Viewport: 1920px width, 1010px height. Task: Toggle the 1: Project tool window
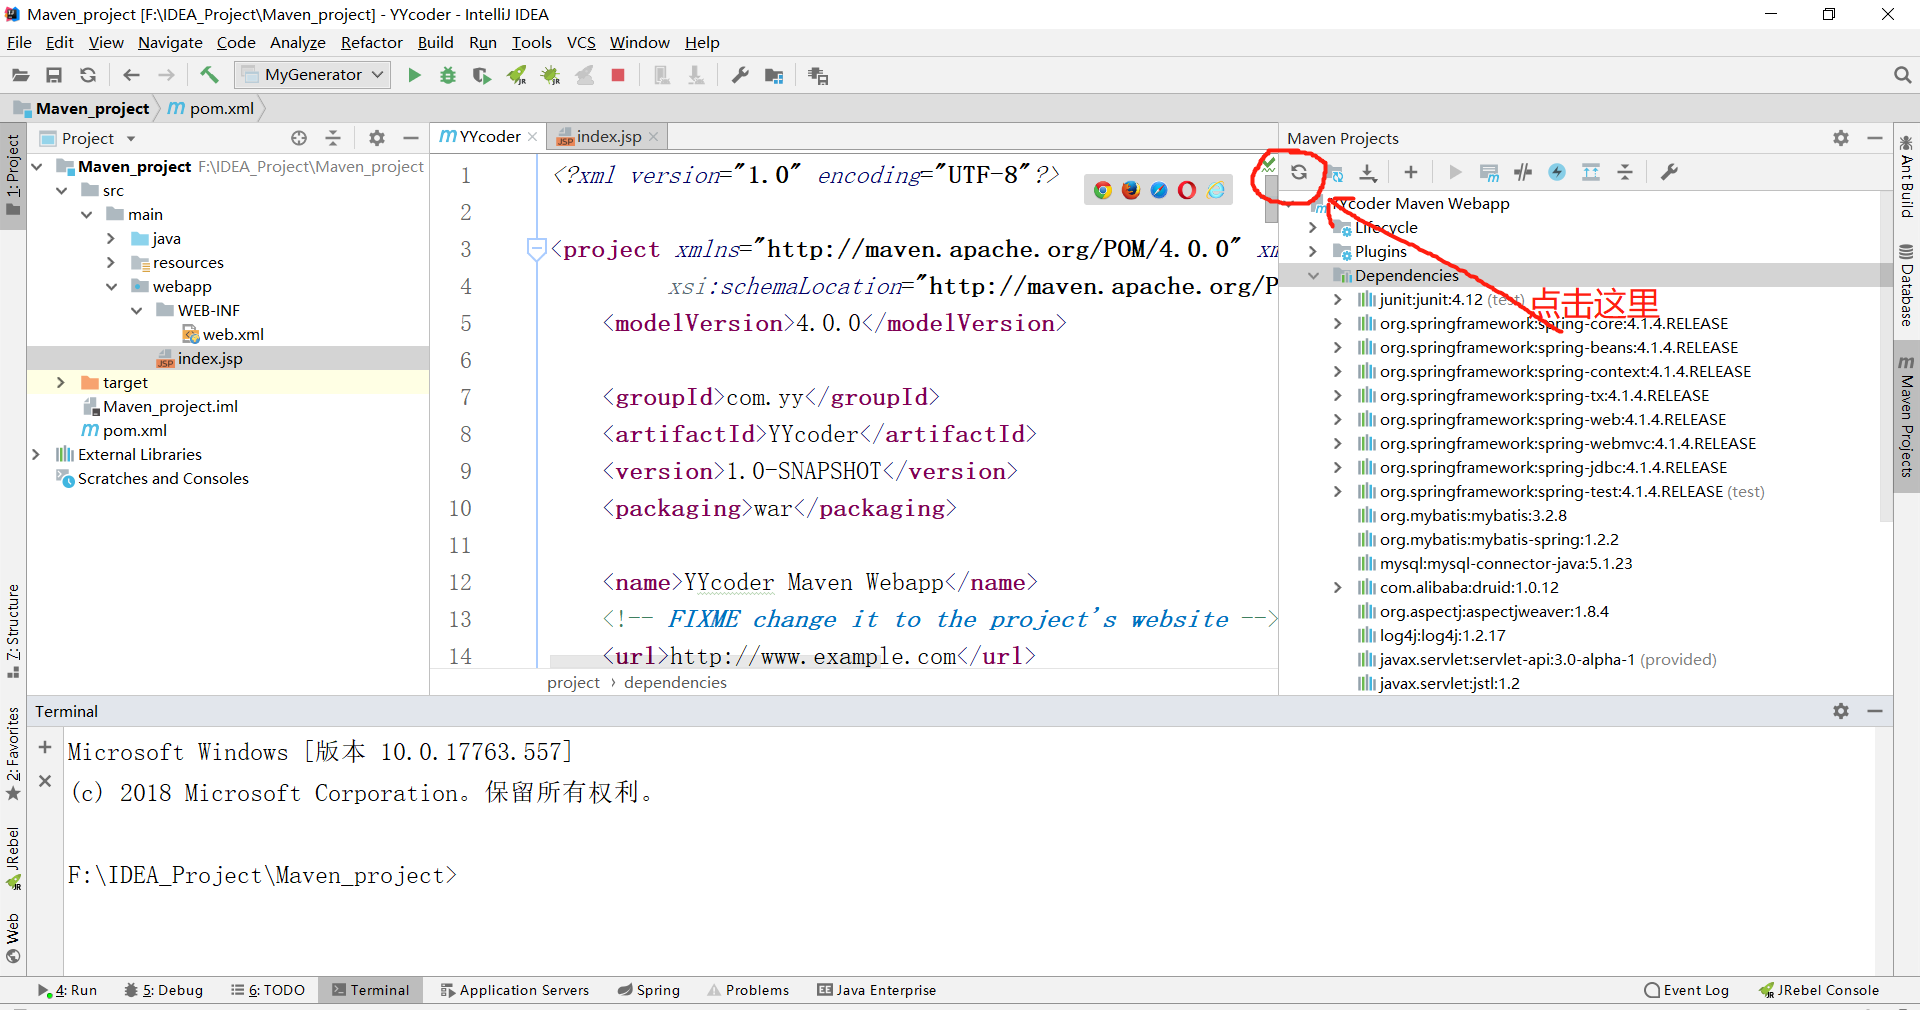[13, 176]
